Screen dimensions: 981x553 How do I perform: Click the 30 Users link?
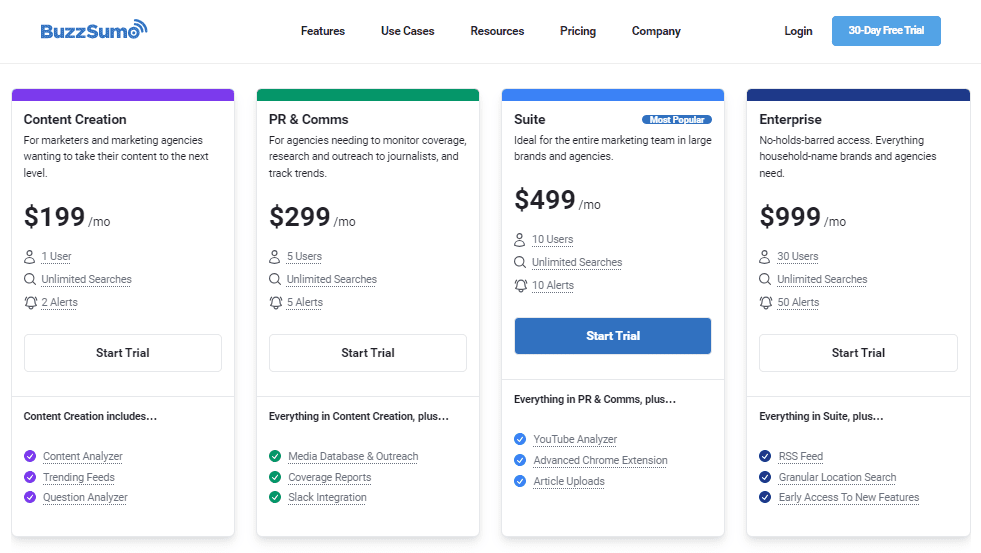798,256
